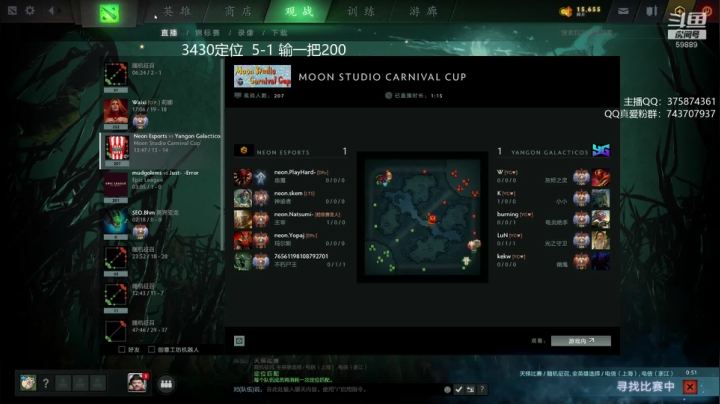Click the chat checkmark icon

pos(459,389)
